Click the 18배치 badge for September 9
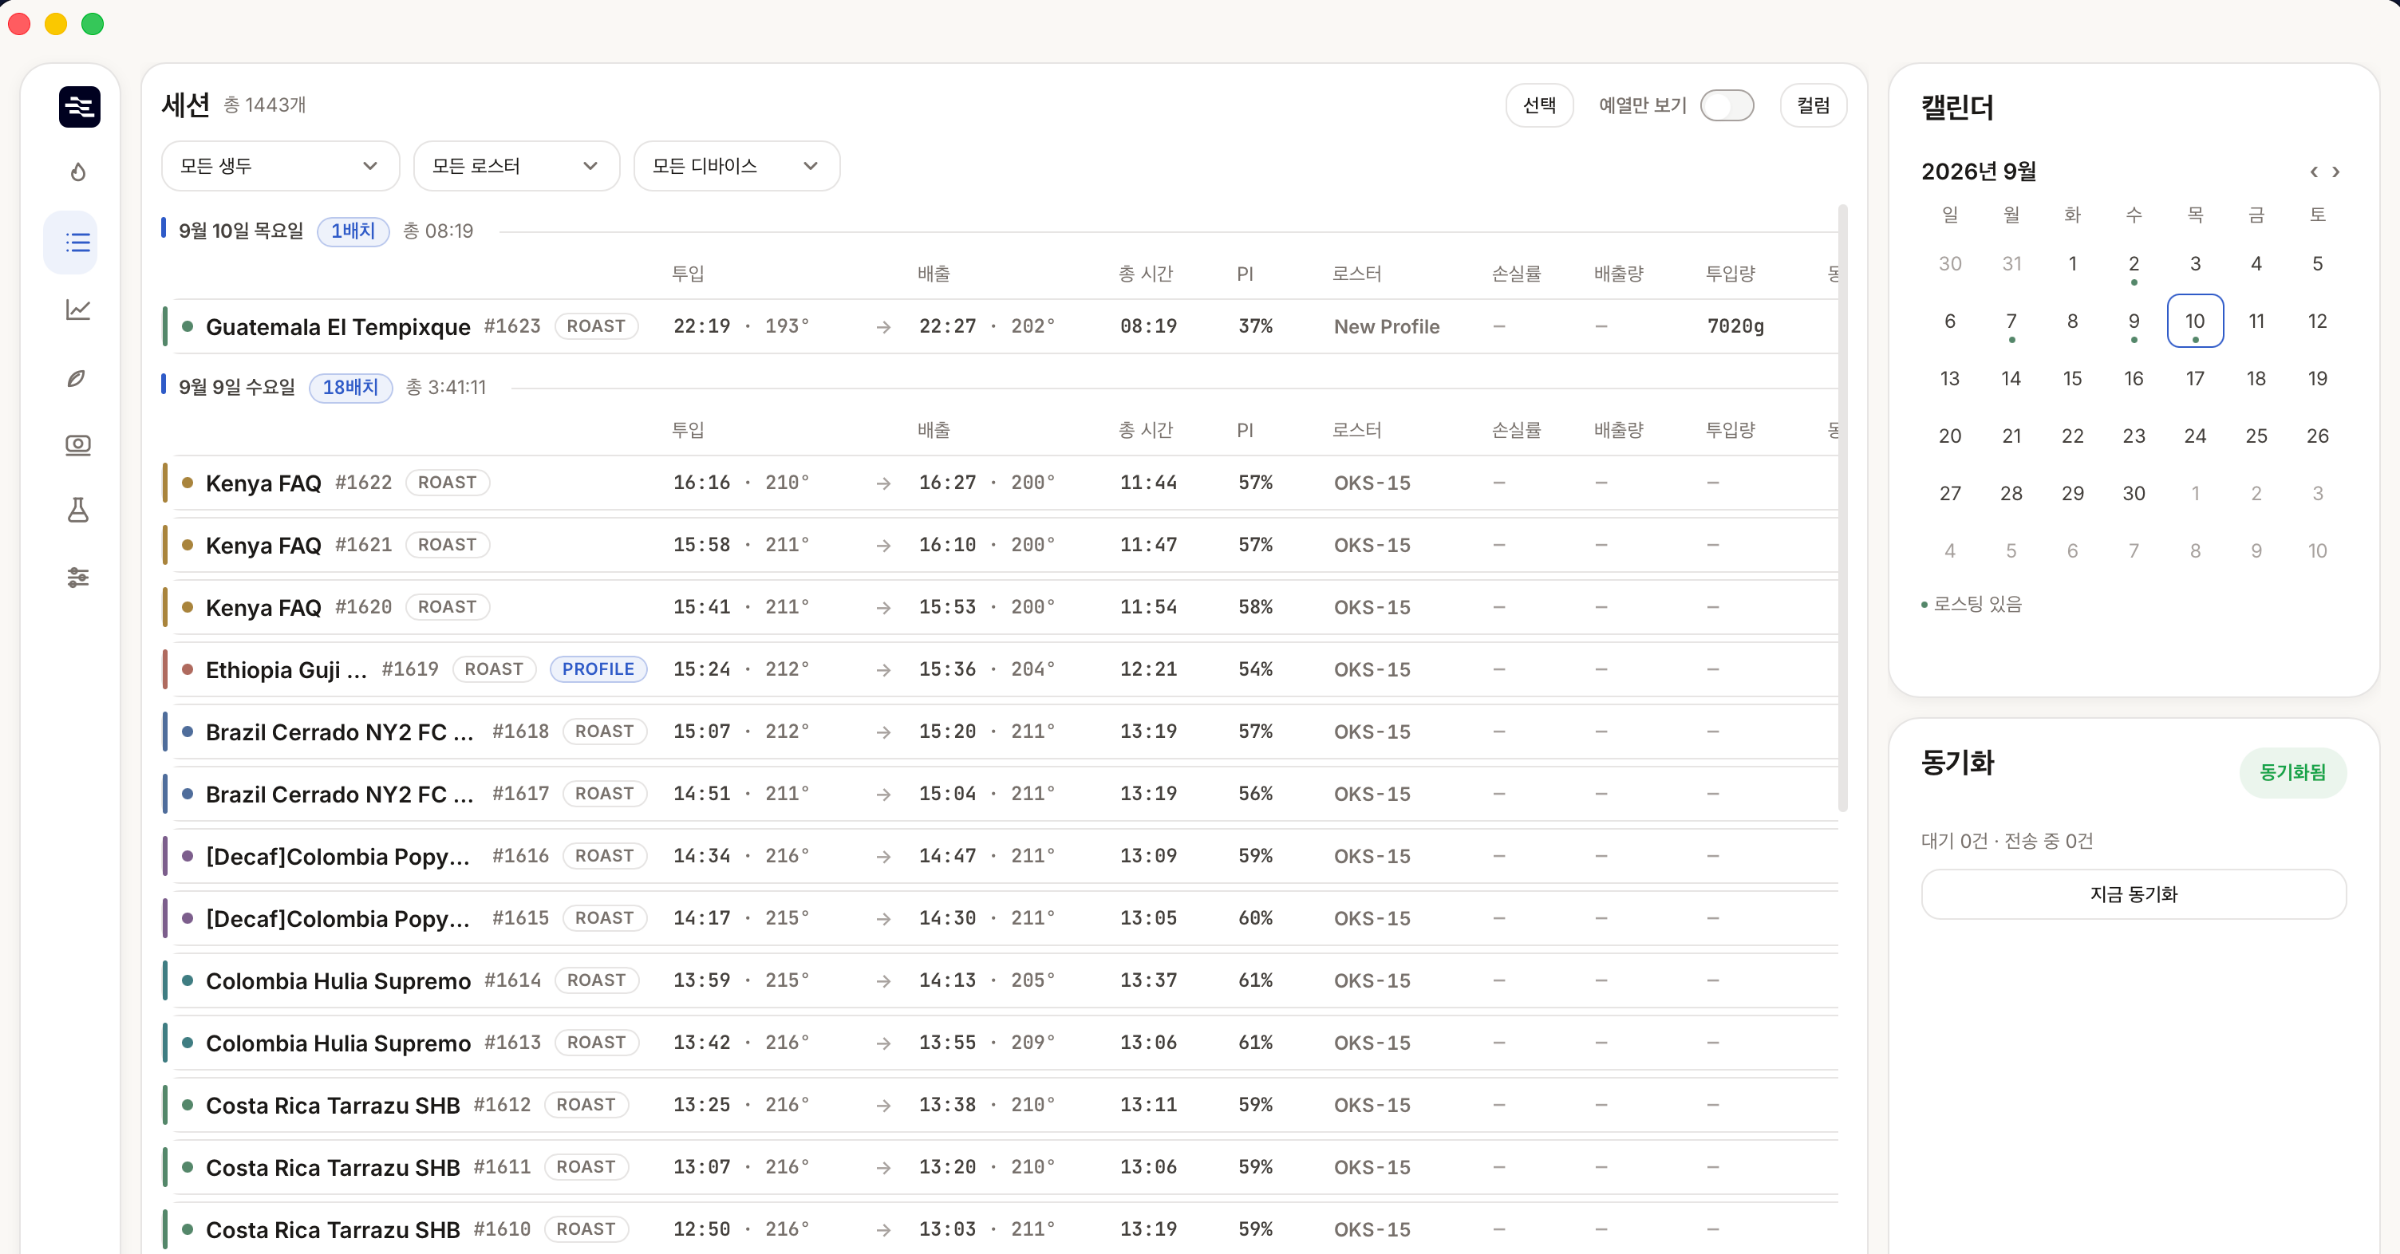The image size is (2400, 1254). pyautogui.click(x=350, y=387)
